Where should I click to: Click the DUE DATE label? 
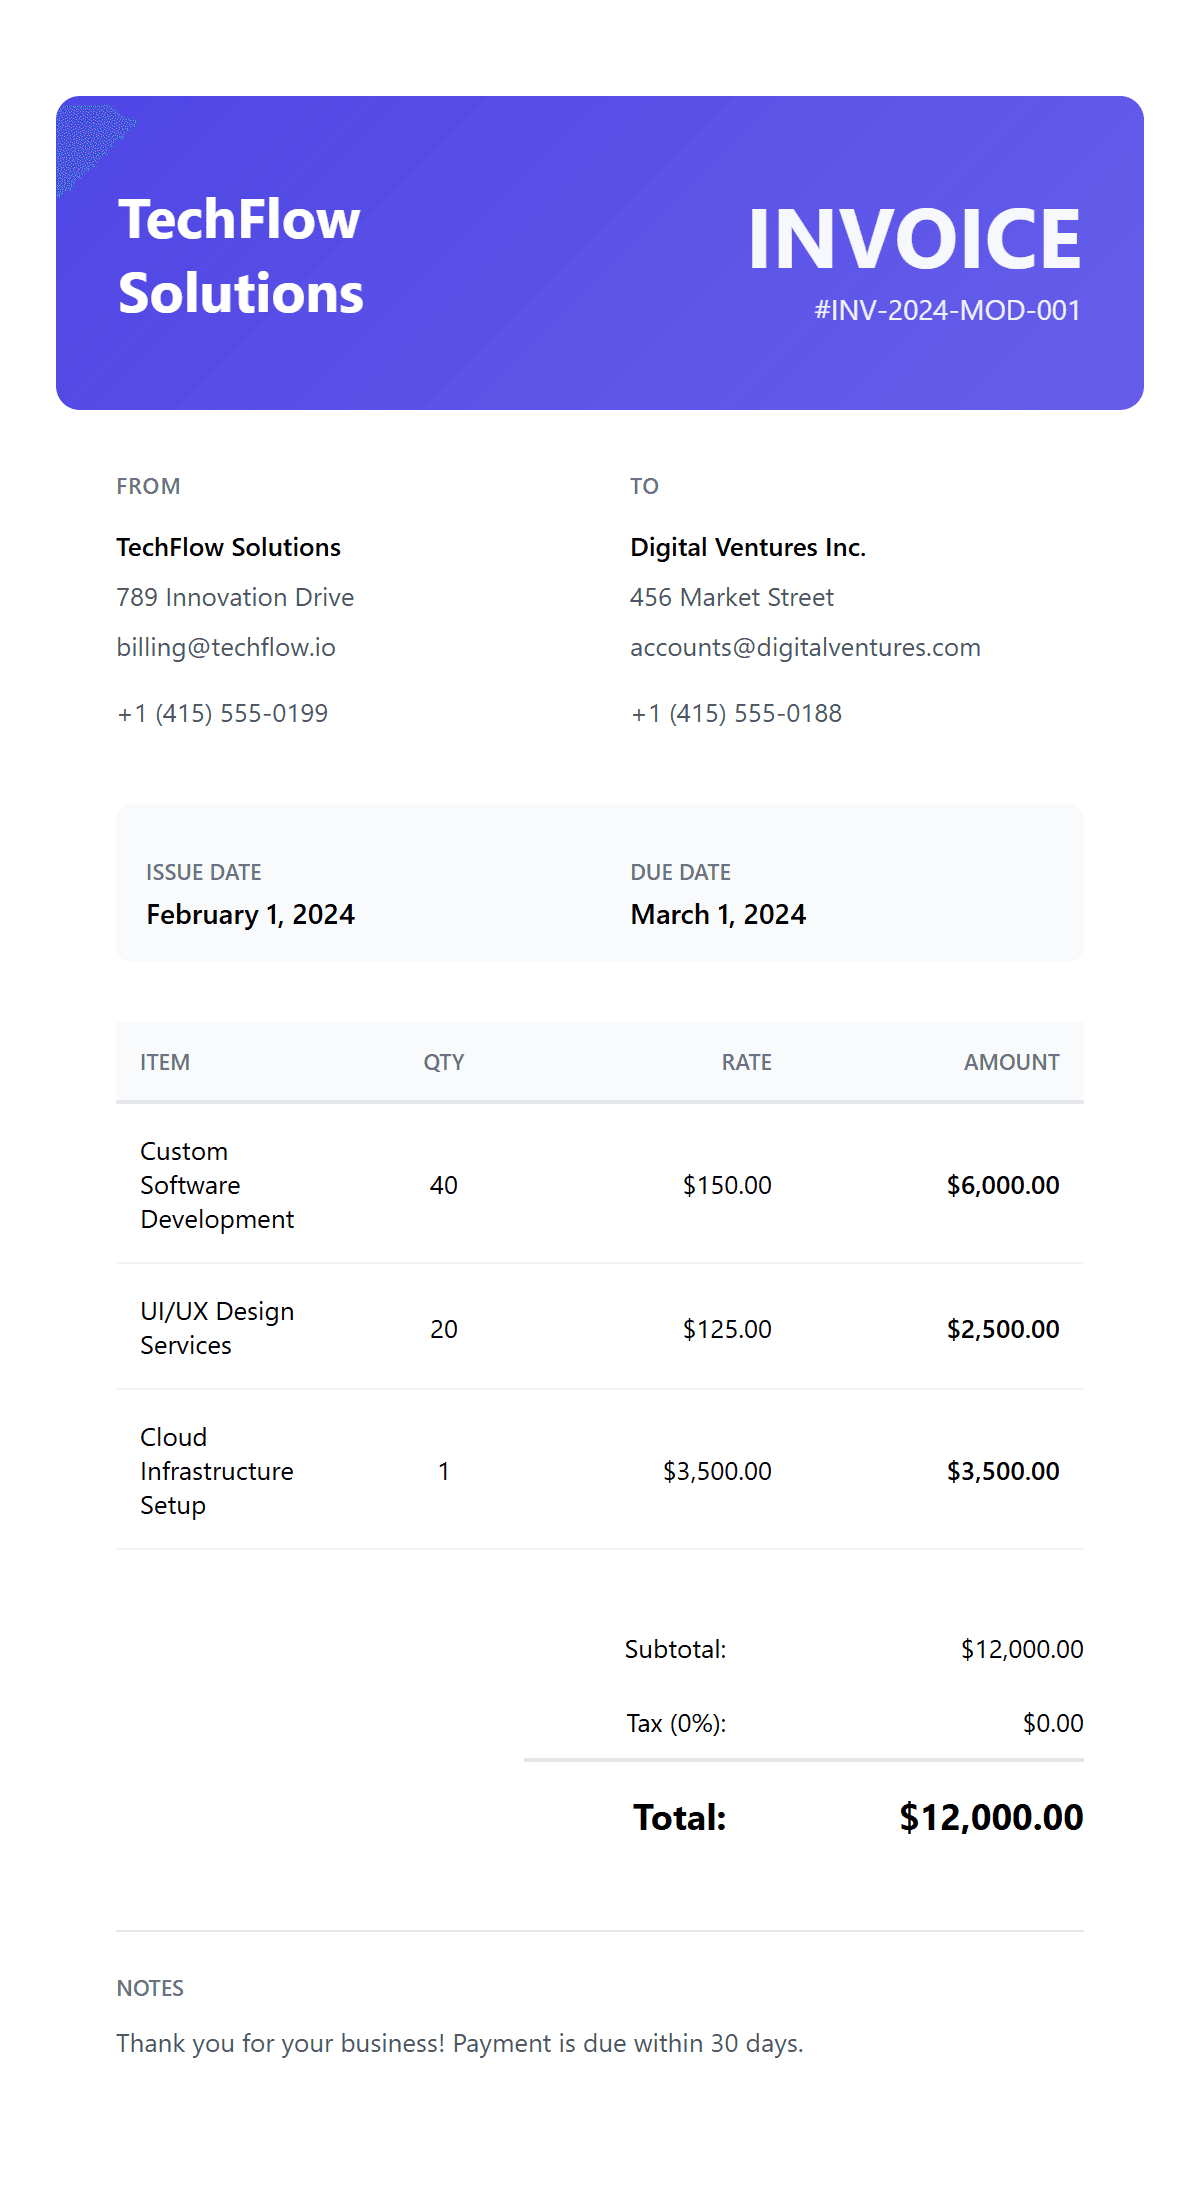[x=680, y=872]
